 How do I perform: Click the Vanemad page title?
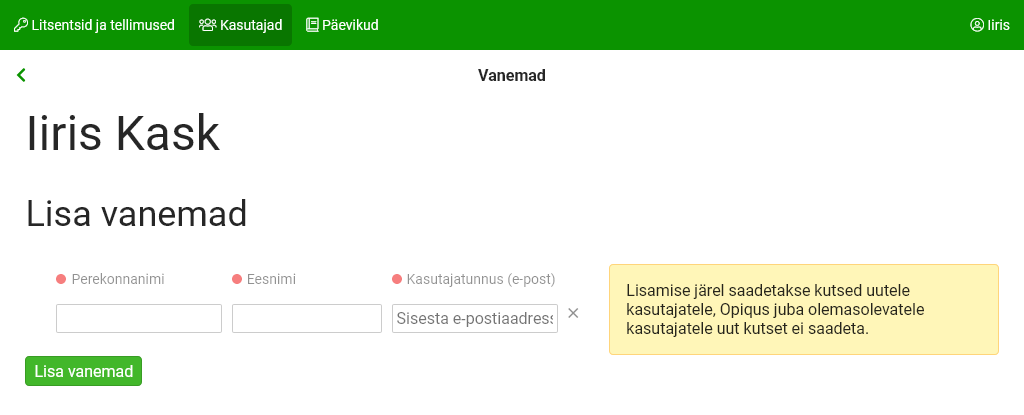[x=511, y=75]
